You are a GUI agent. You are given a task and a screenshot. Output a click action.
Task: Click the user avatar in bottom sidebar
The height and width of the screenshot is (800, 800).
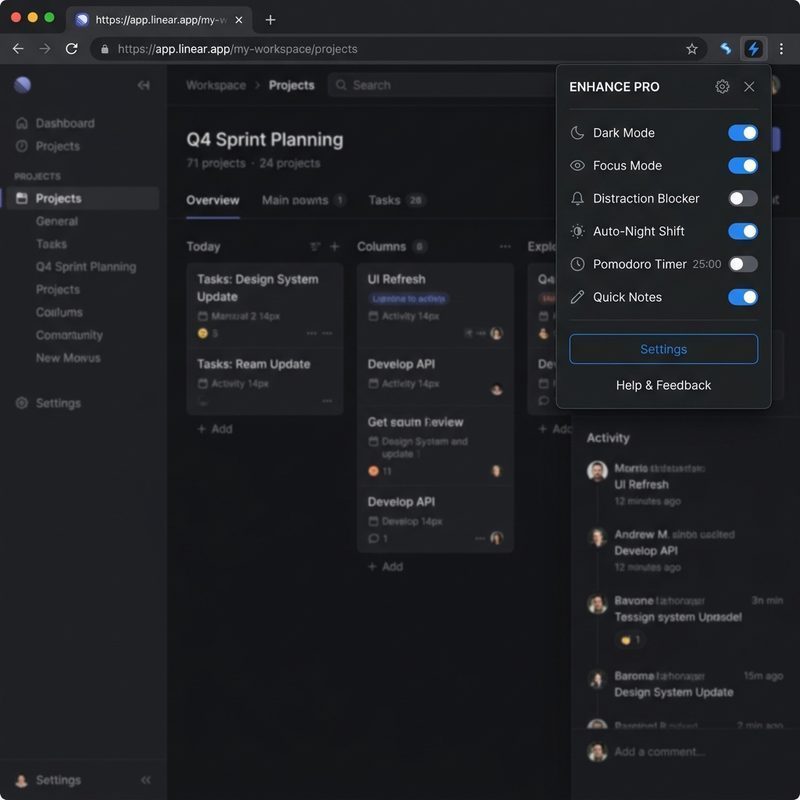click(x=21, y=780)
